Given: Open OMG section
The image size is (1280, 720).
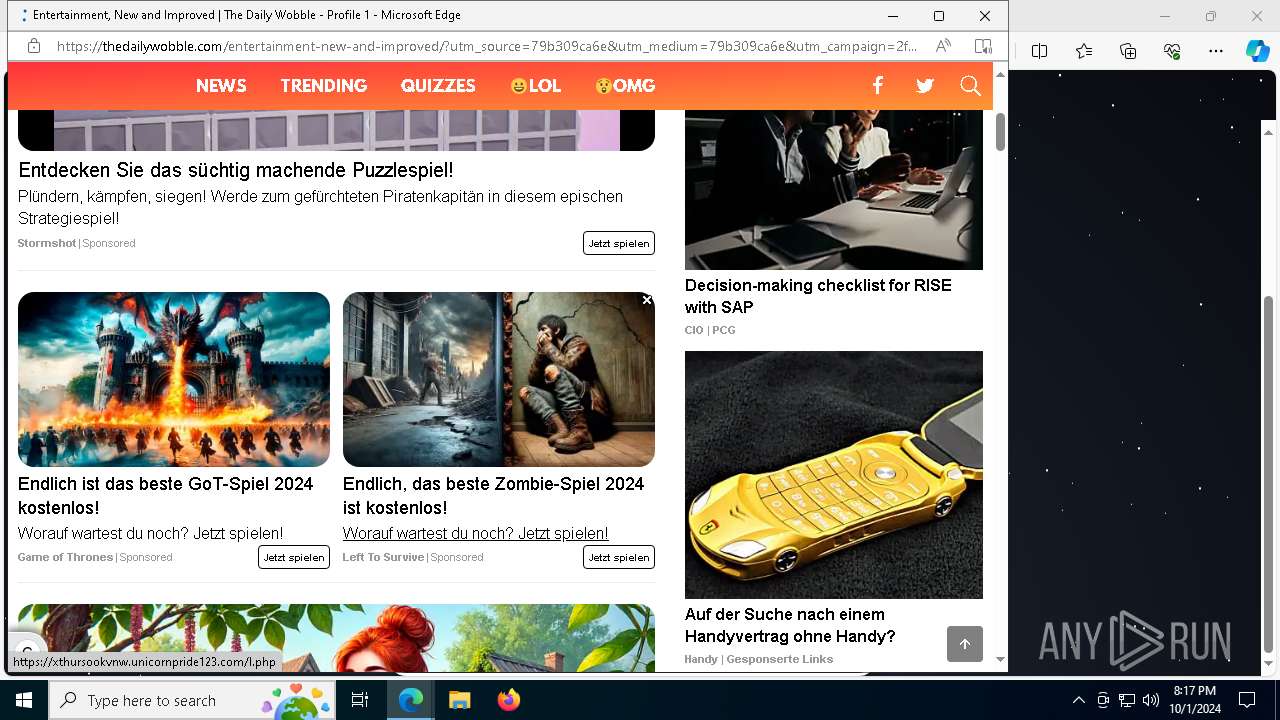Looking at the screenshot, I should (625, 86).
